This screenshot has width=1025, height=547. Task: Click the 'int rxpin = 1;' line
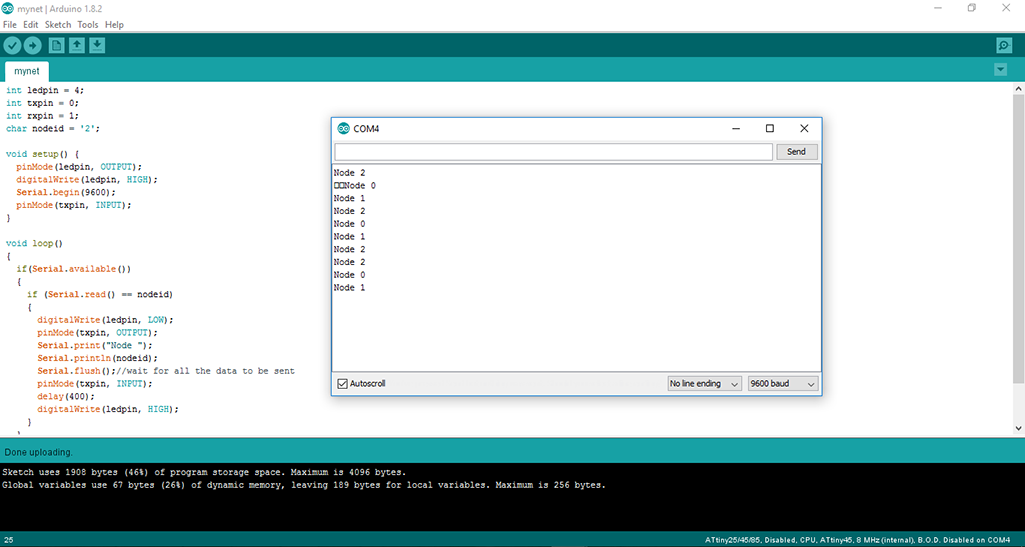[x=42, y=116]
